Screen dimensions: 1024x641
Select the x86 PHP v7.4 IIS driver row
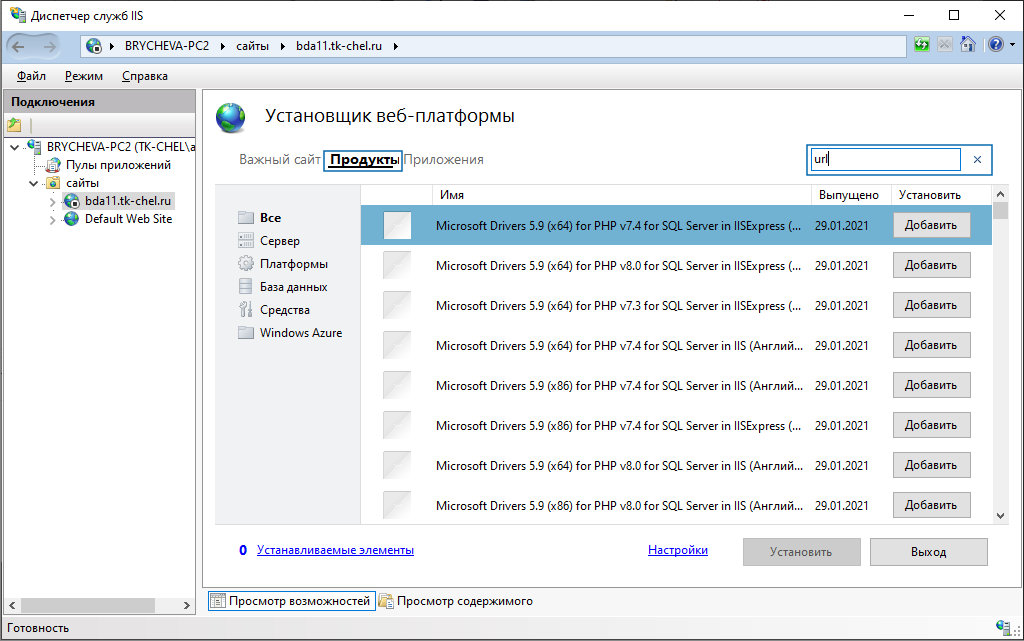click(x=676, y=385)
